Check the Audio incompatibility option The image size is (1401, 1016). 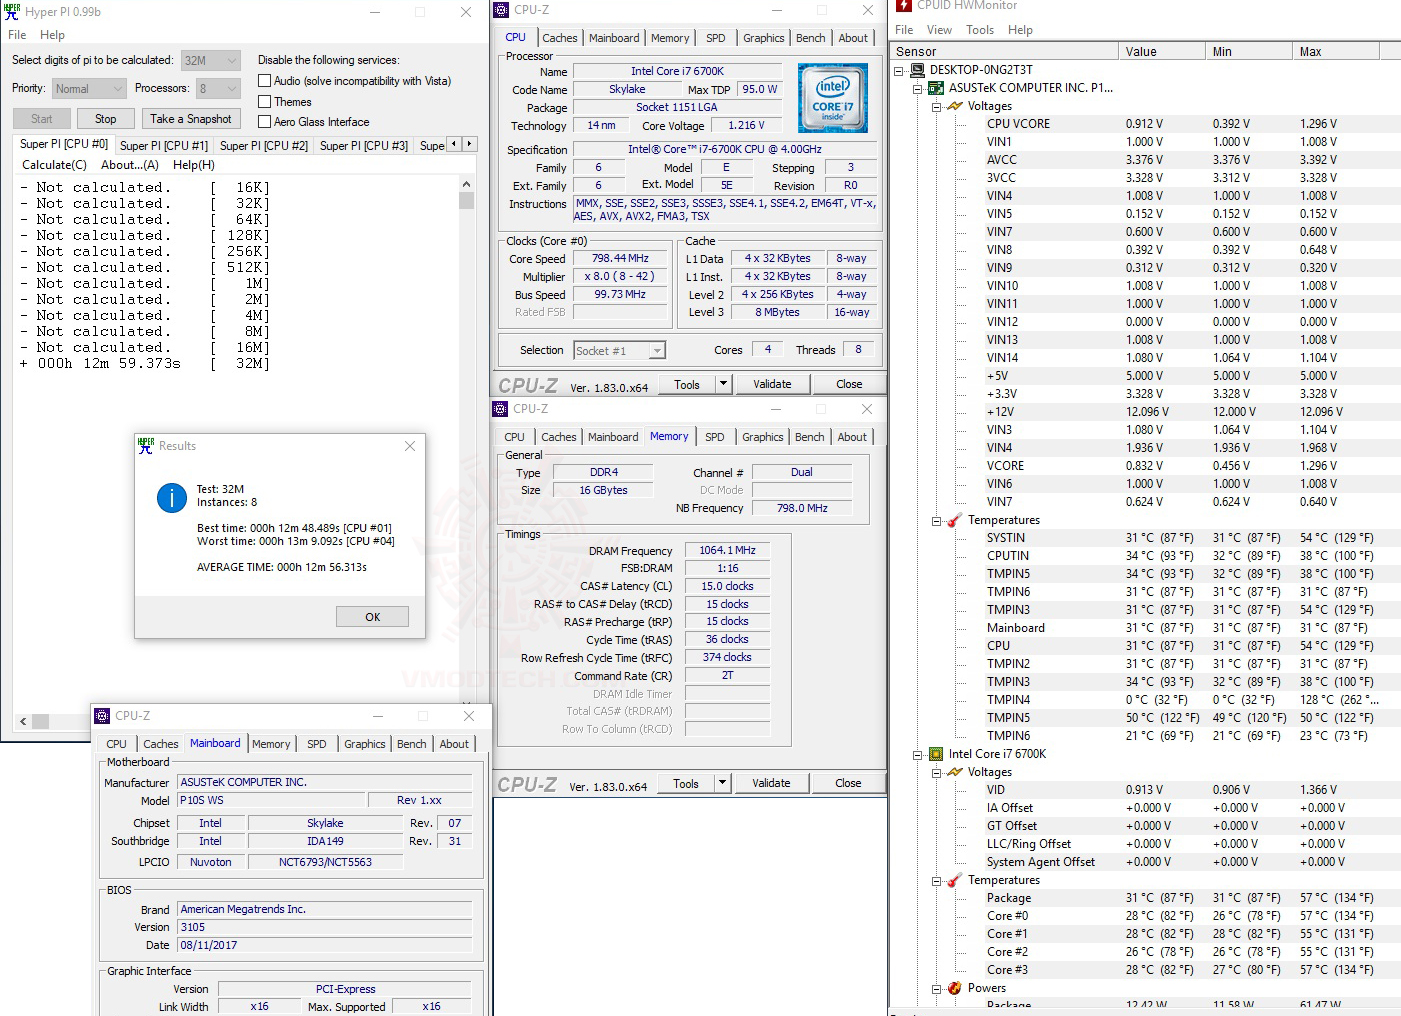coord(263,80)
